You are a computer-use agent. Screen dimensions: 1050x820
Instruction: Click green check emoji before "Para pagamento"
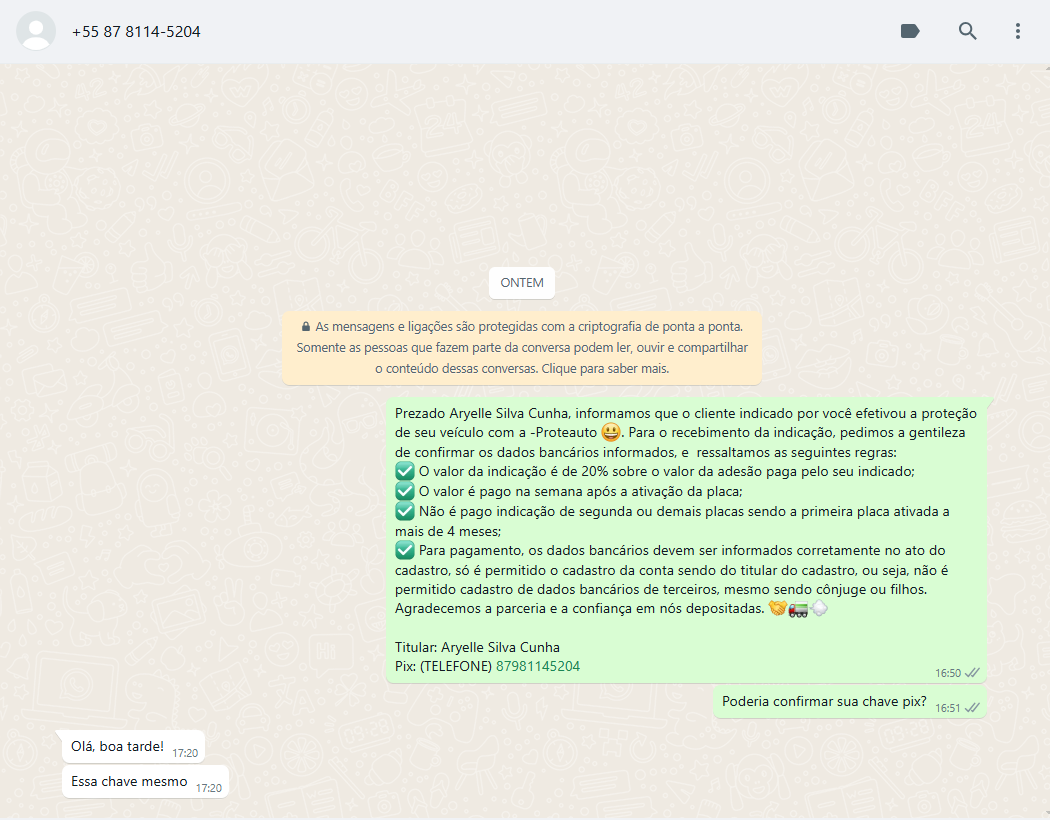(x=405, y=550)
